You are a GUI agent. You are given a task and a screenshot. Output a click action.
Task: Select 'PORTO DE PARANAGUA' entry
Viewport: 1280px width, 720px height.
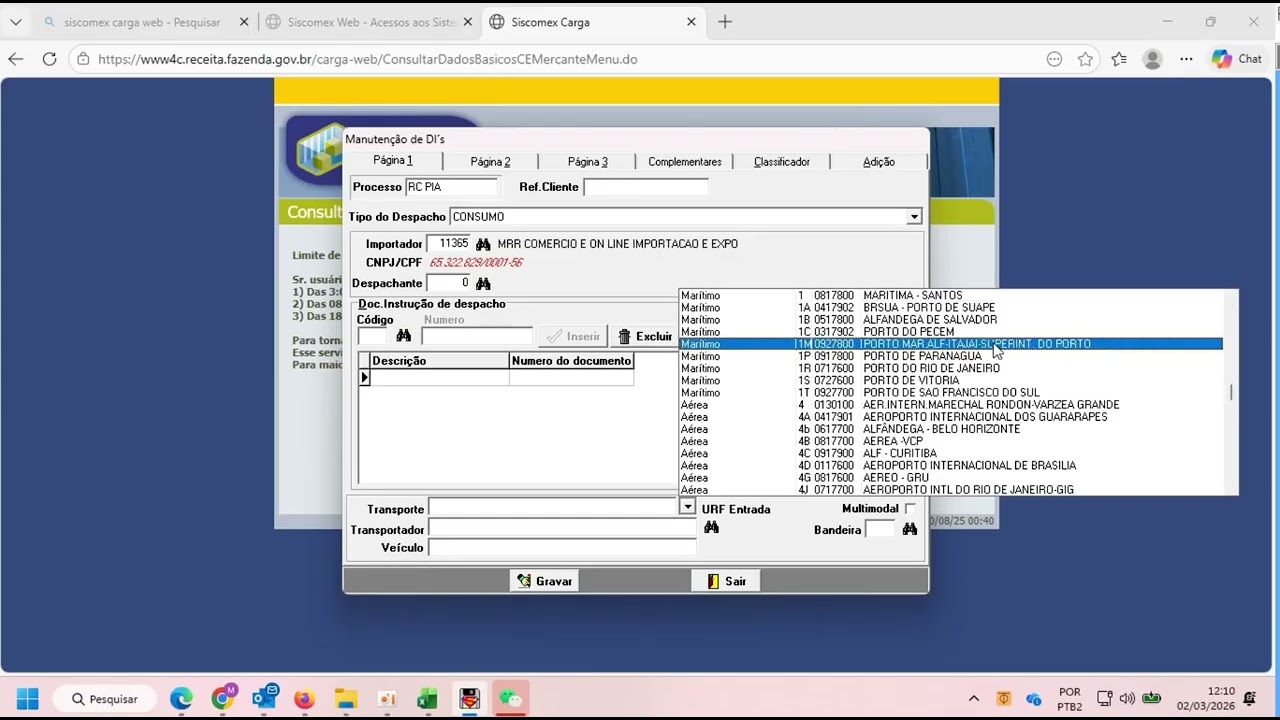click(x=951, y=356)
